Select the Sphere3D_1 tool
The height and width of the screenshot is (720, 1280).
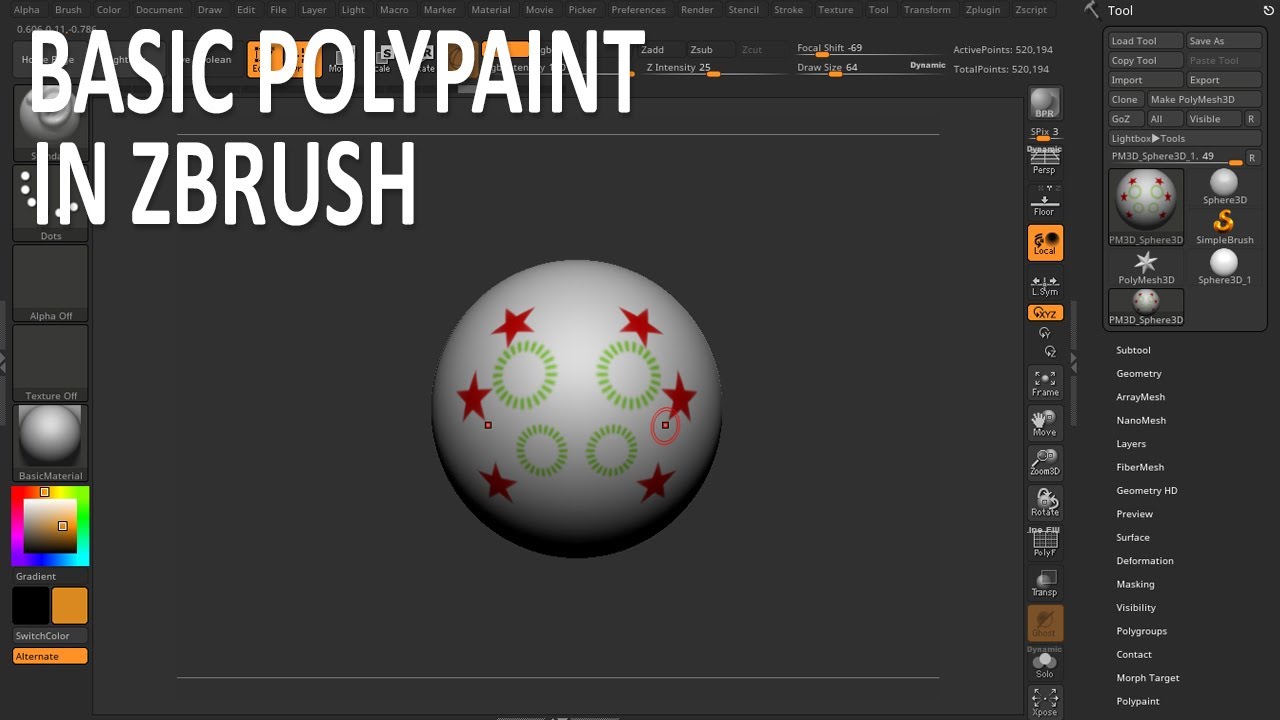(1224, 267)
